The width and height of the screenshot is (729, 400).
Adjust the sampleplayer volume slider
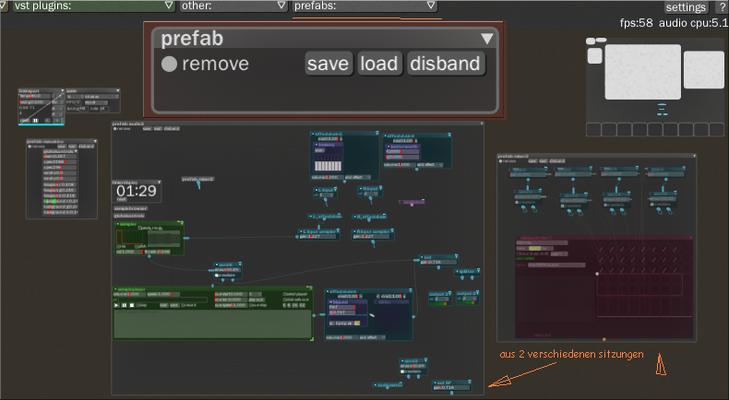(x=129, y=294)
